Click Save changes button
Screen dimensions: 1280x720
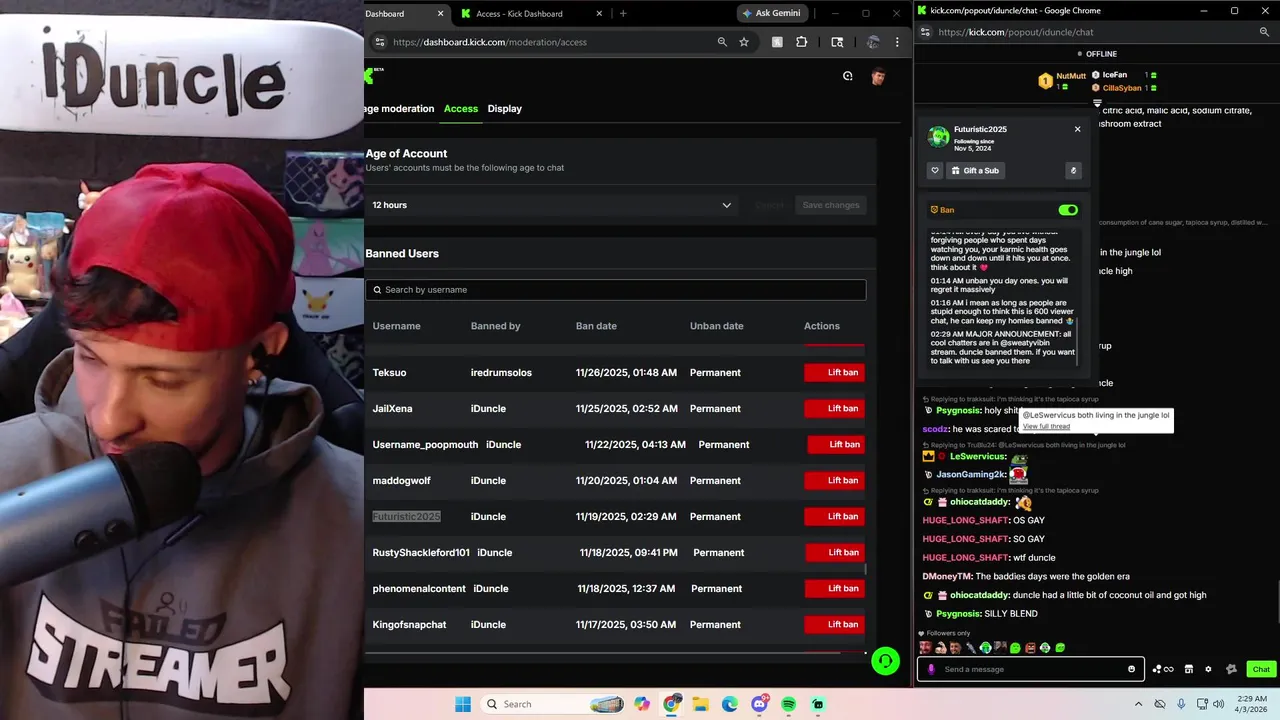point(831,205)
